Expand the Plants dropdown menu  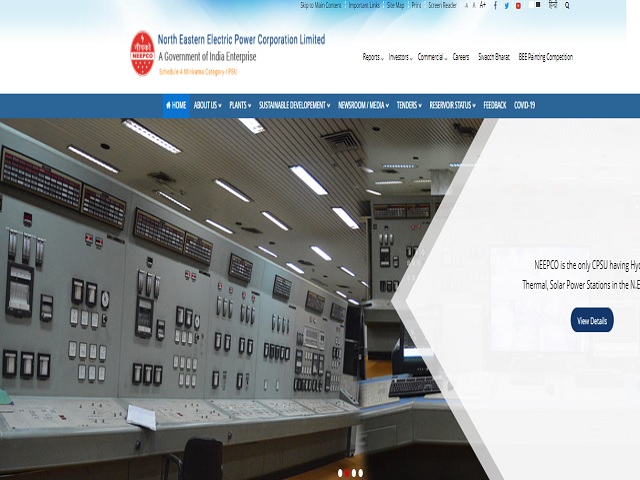click(x=240, y=105)
